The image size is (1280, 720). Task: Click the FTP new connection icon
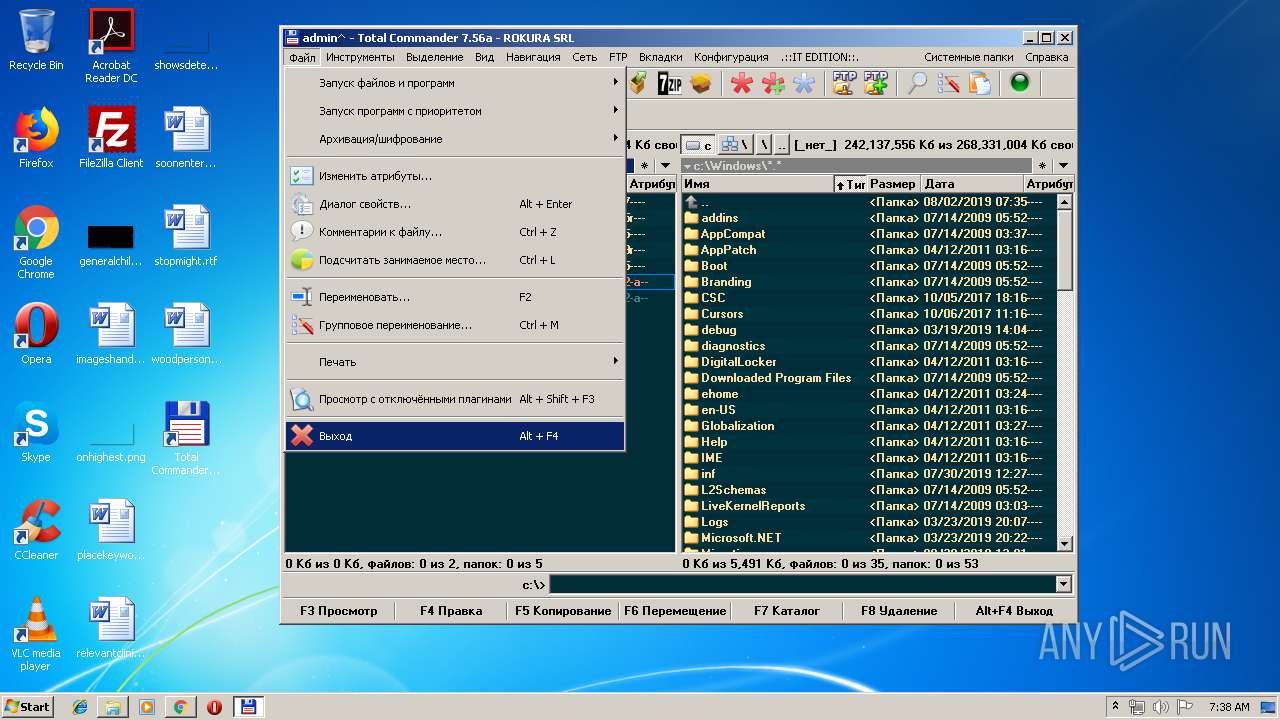(876, 83)
